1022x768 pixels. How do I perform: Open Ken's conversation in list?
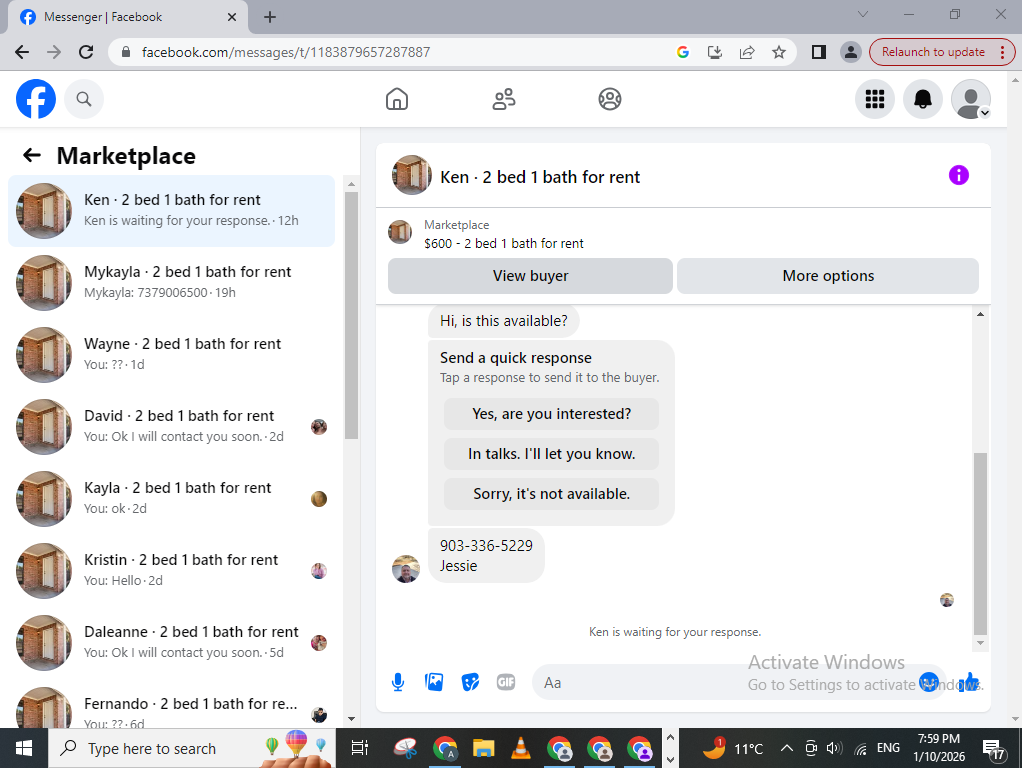pyautogui.click(x=171, y=211)
